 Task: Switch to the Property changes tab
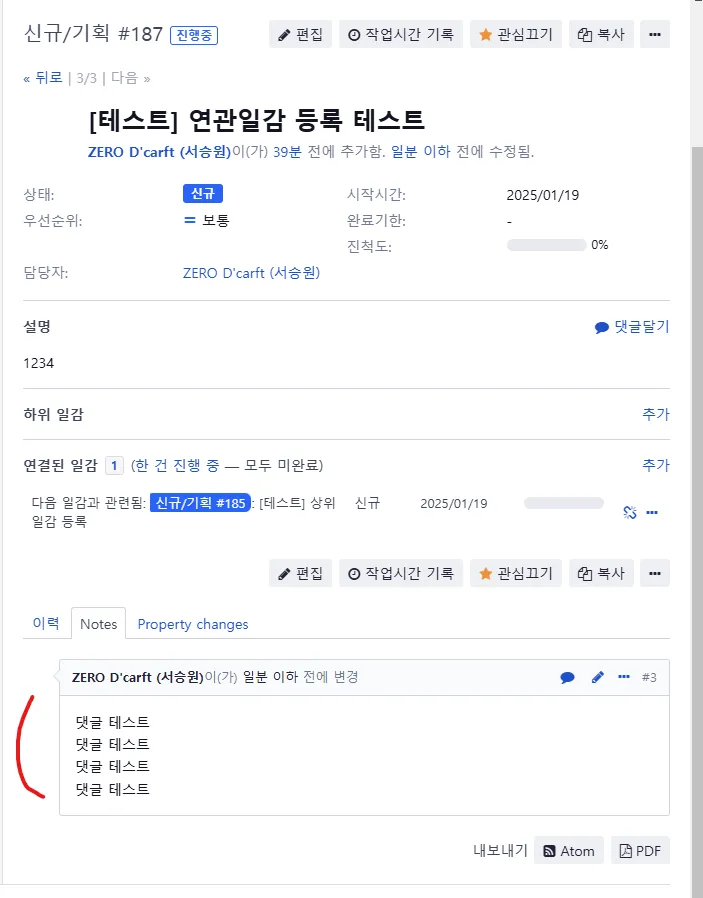(x=193, y=624)
